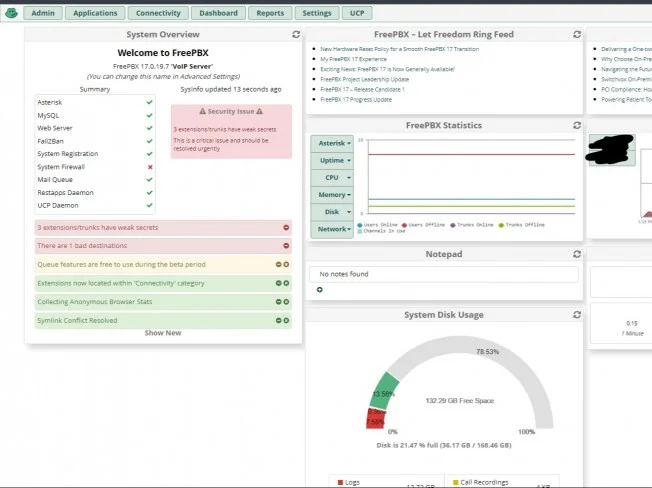
Task: Open the My FreePBX 17 Experience feed link
Action: (x=352, y=59)
